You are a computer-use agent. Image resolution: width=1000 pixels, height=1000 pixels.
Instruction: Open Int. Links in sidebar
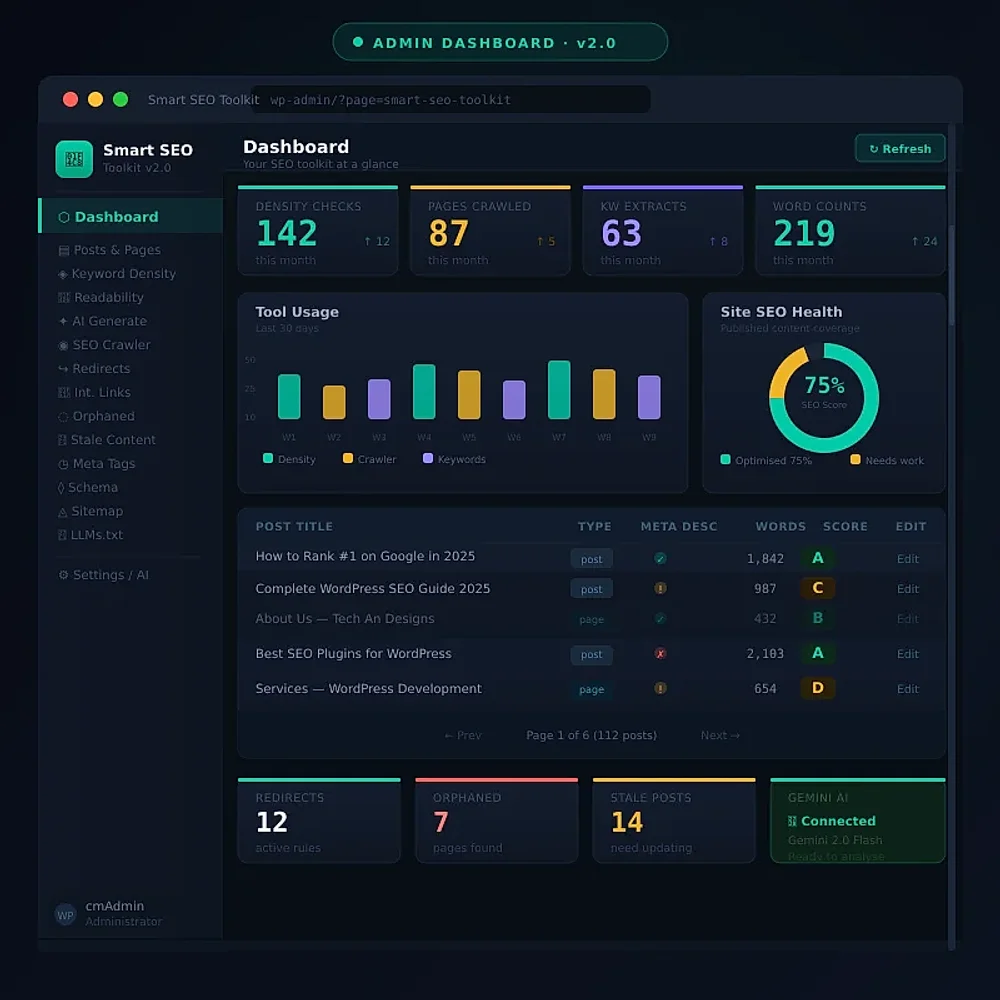(x=94, y=392)
